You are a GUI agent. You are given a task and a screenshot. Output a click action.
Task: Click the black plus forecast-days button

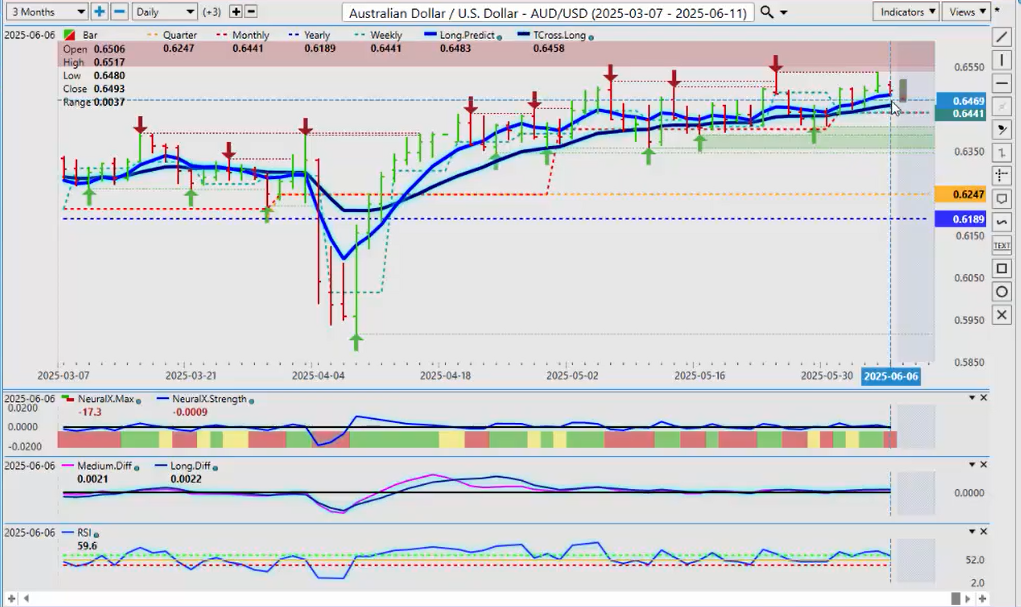coord(236,12)
